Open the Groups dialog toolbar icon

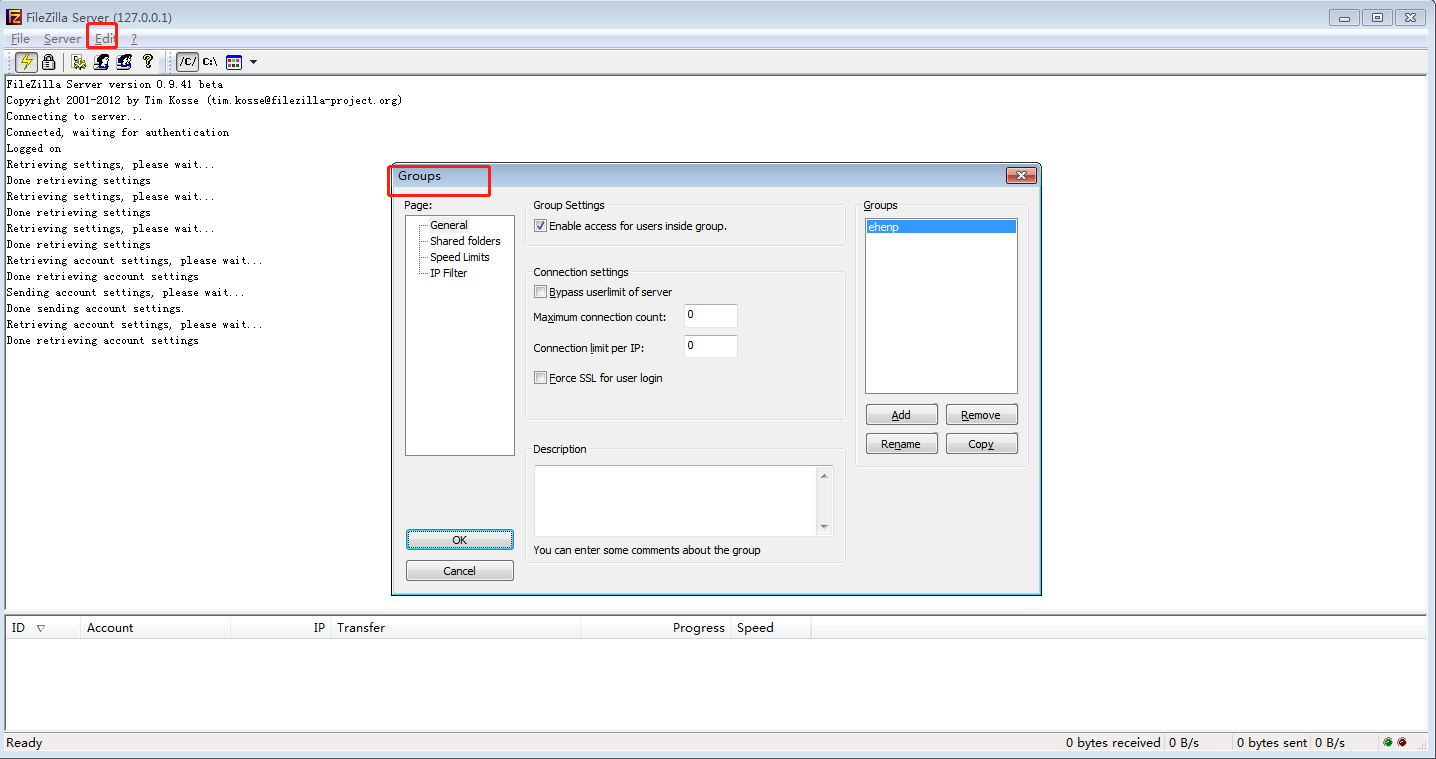point(123,61)
